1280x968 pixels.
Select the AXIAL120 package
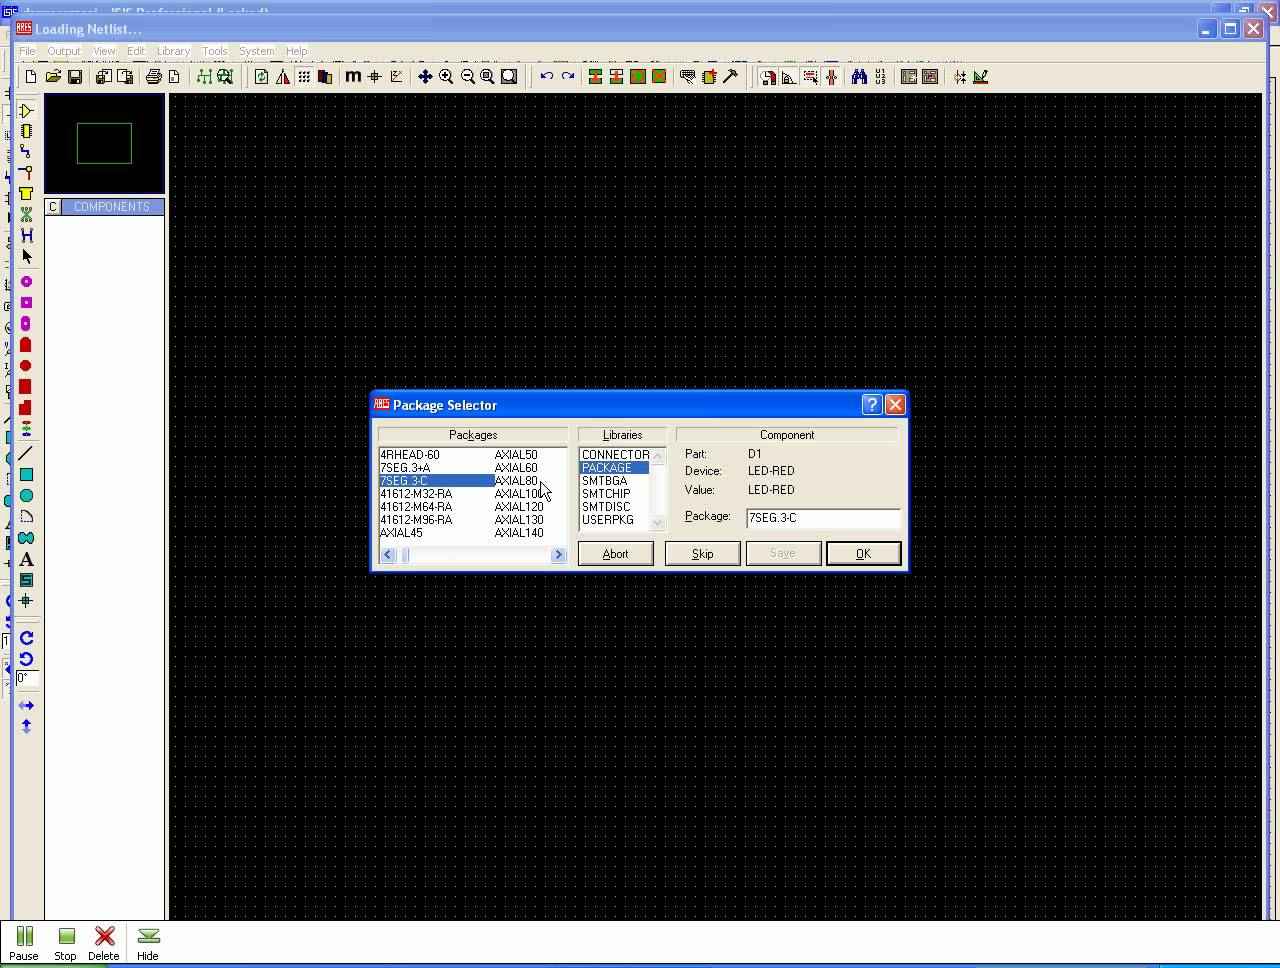pos(519,507)
